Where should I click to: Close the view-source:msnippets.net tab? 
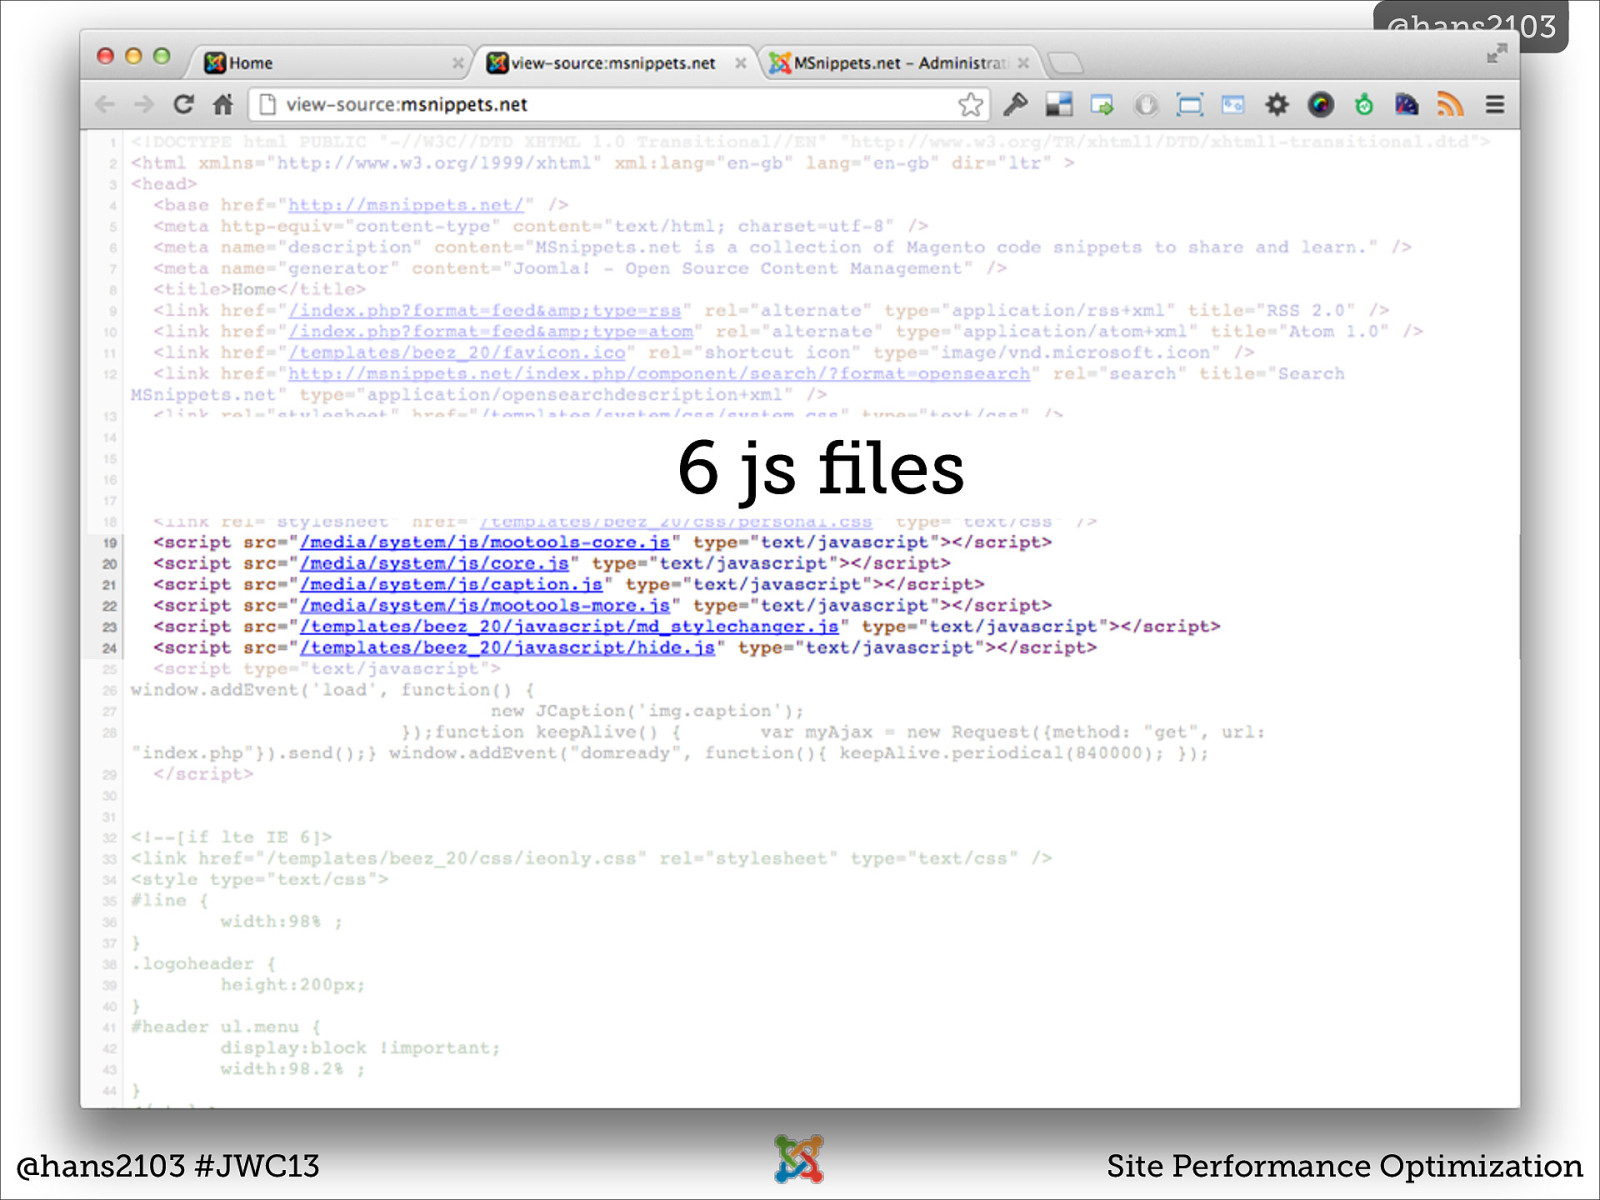coord(741,63)
